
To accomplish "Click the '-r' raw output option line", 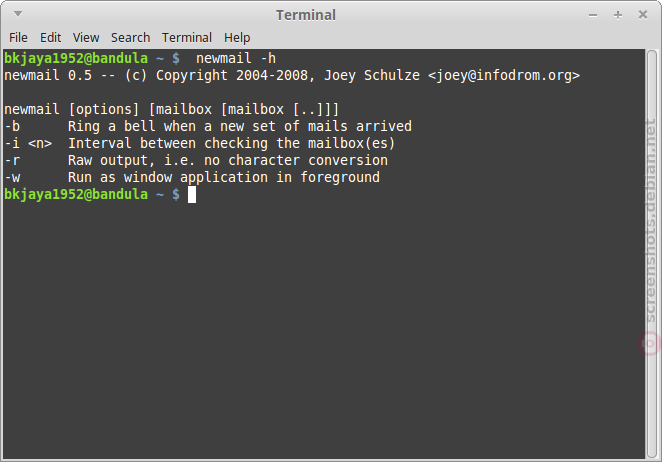I will pyautogui.click(x=196, y=160).
